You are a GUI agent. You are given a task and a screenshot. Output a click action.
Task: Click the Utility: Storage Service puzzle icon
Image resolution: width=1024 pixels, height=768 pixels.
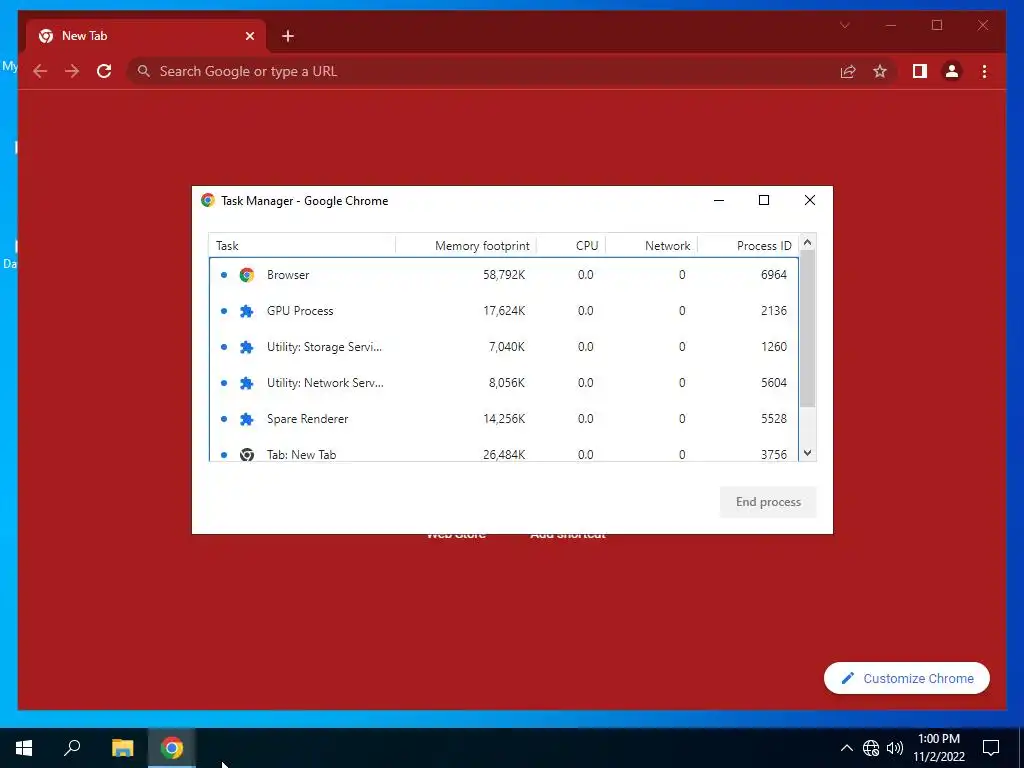[x=246, y=347]
